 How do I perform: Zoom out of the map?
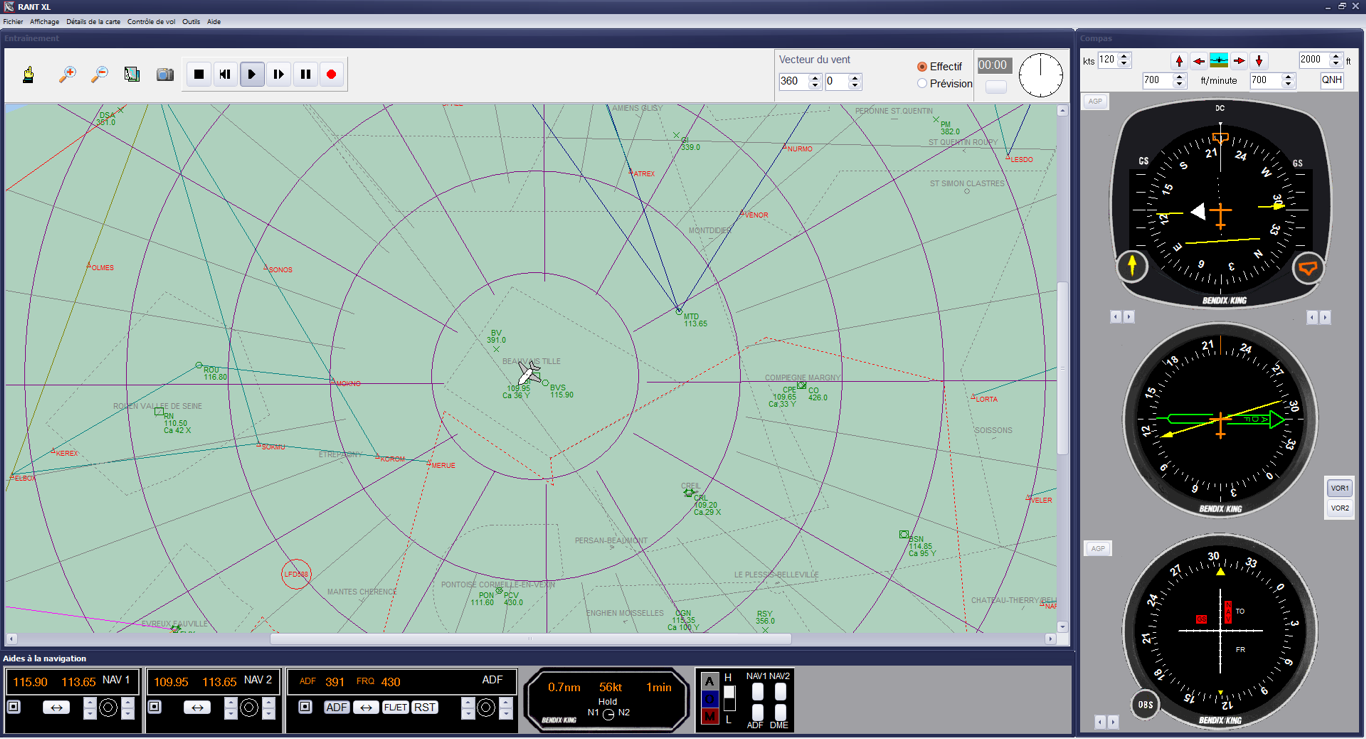coord(100,74)
